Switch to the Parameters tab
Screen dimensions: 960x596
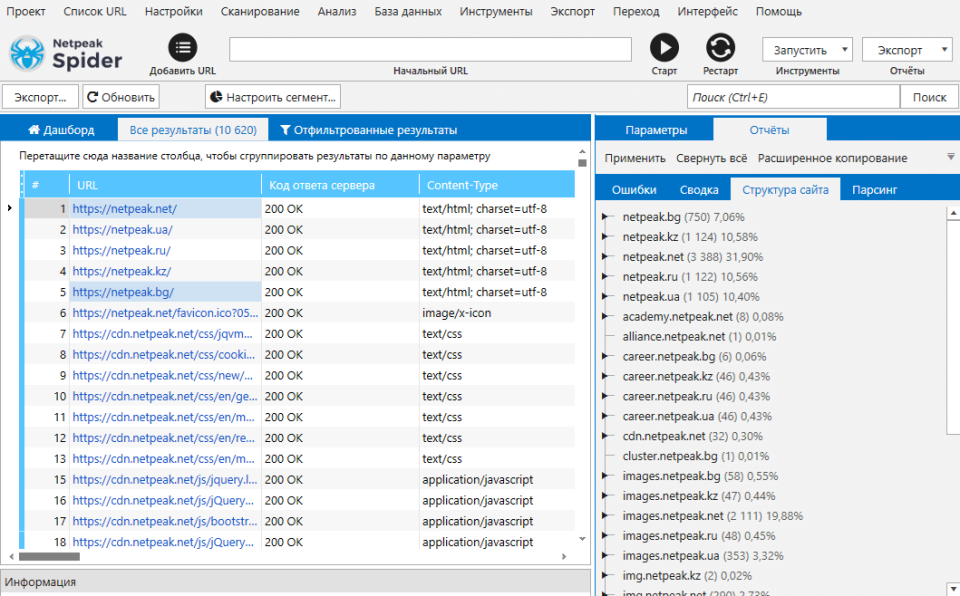pos(656,130)
